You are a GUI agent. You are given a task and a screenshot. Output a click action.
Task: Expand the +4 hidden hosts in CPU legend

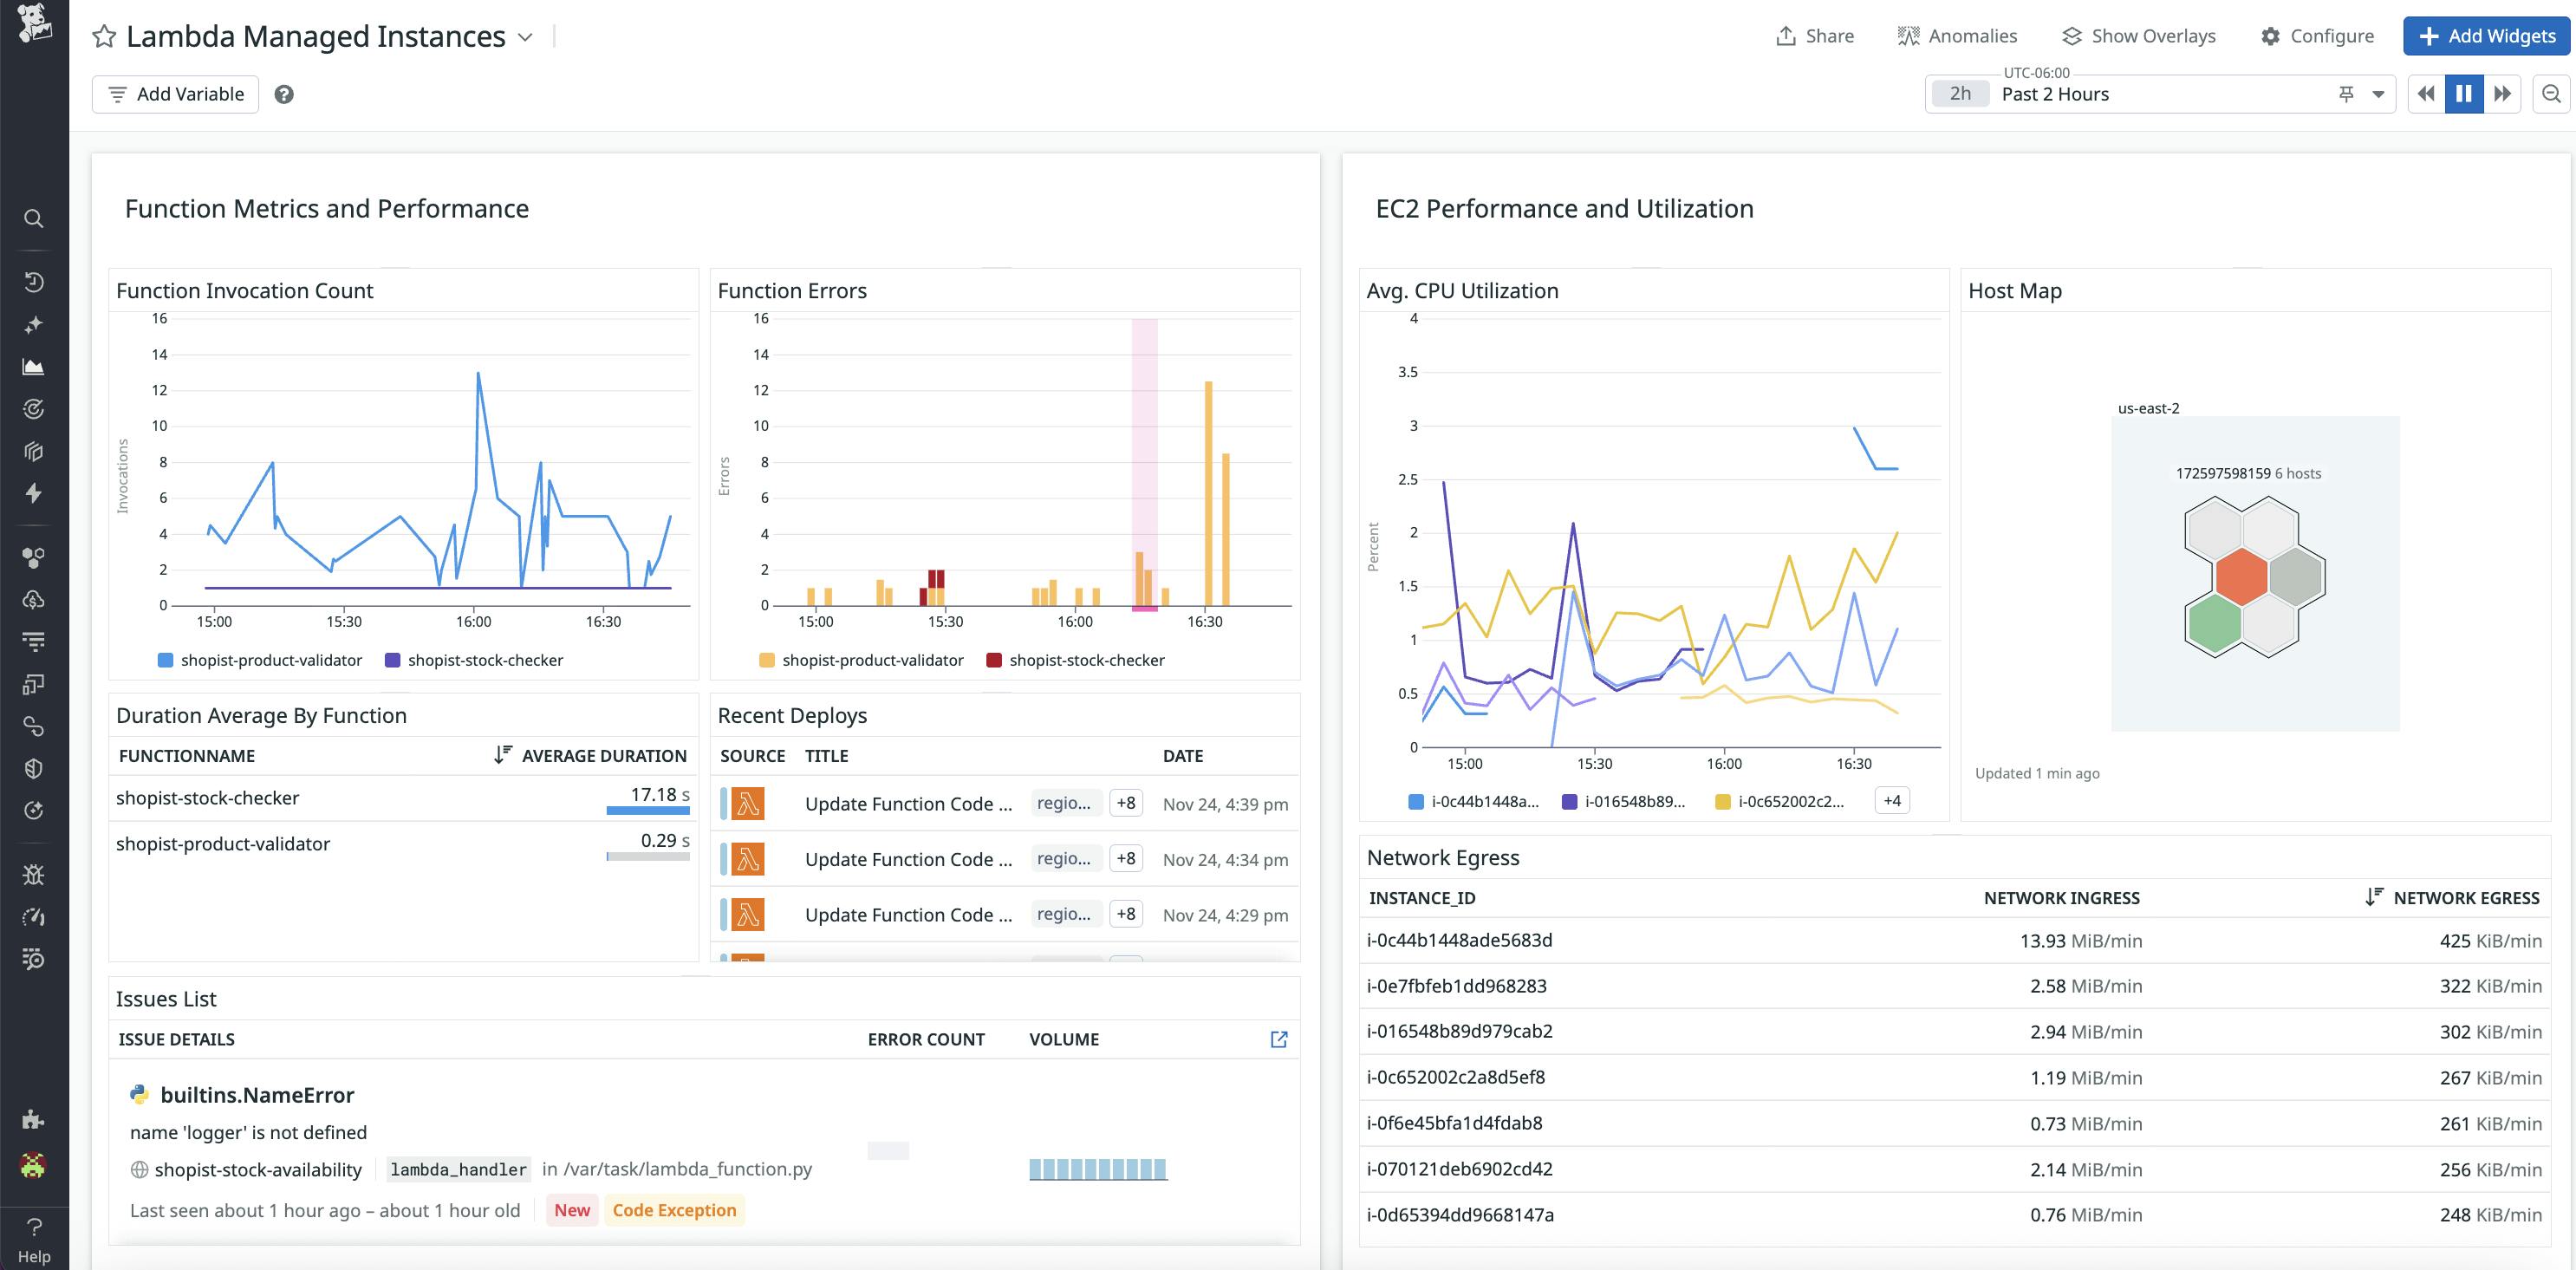click(1891, 800)
